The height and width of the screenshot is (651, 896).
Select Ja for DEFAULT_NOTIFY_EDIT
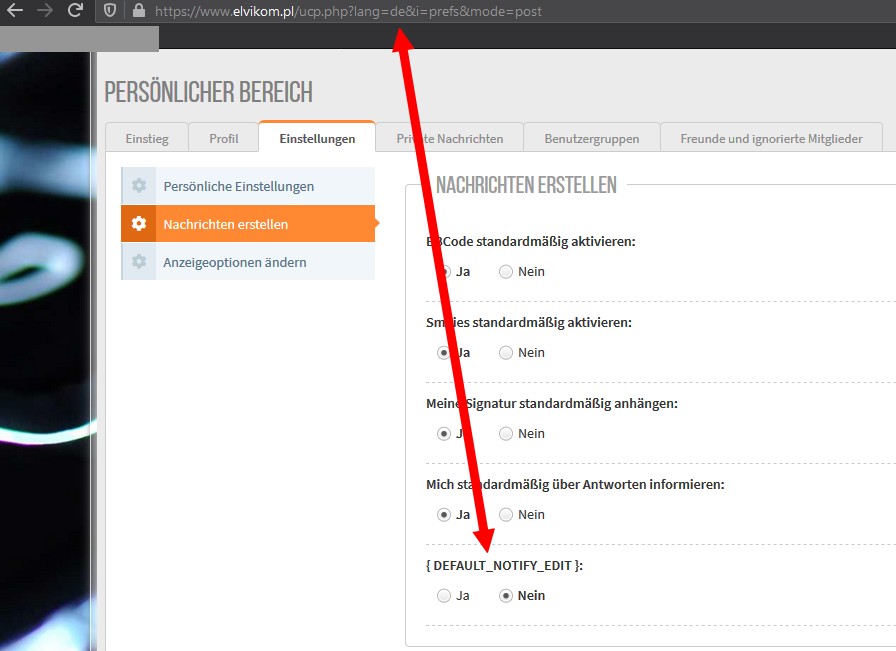tap(443, 596)
